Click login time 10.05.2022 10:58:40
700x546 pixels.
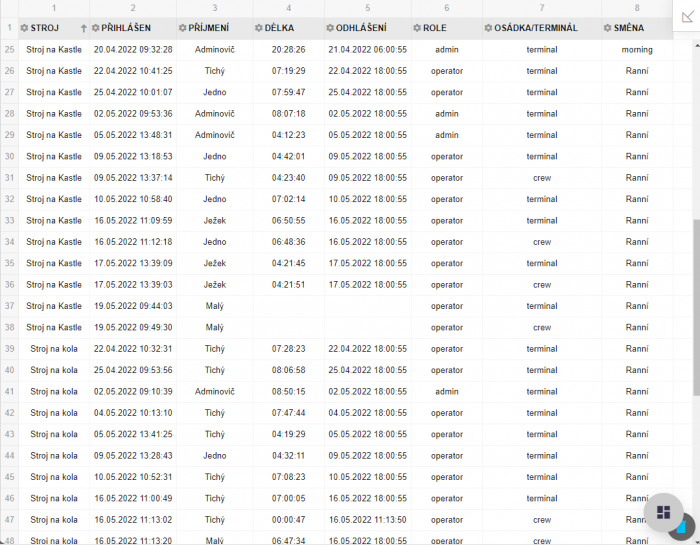(x=133, y=199)
